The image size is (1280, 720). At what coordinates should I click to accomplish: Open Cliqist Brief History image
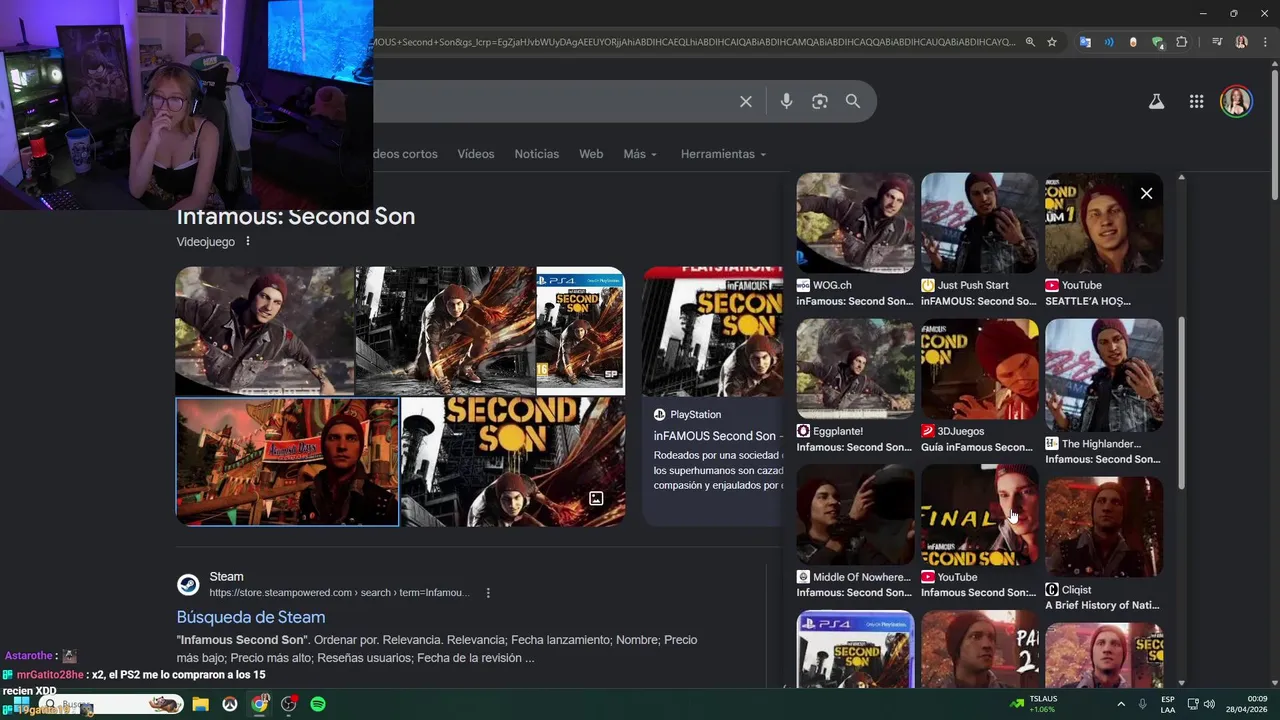(x=1104, y=544)
